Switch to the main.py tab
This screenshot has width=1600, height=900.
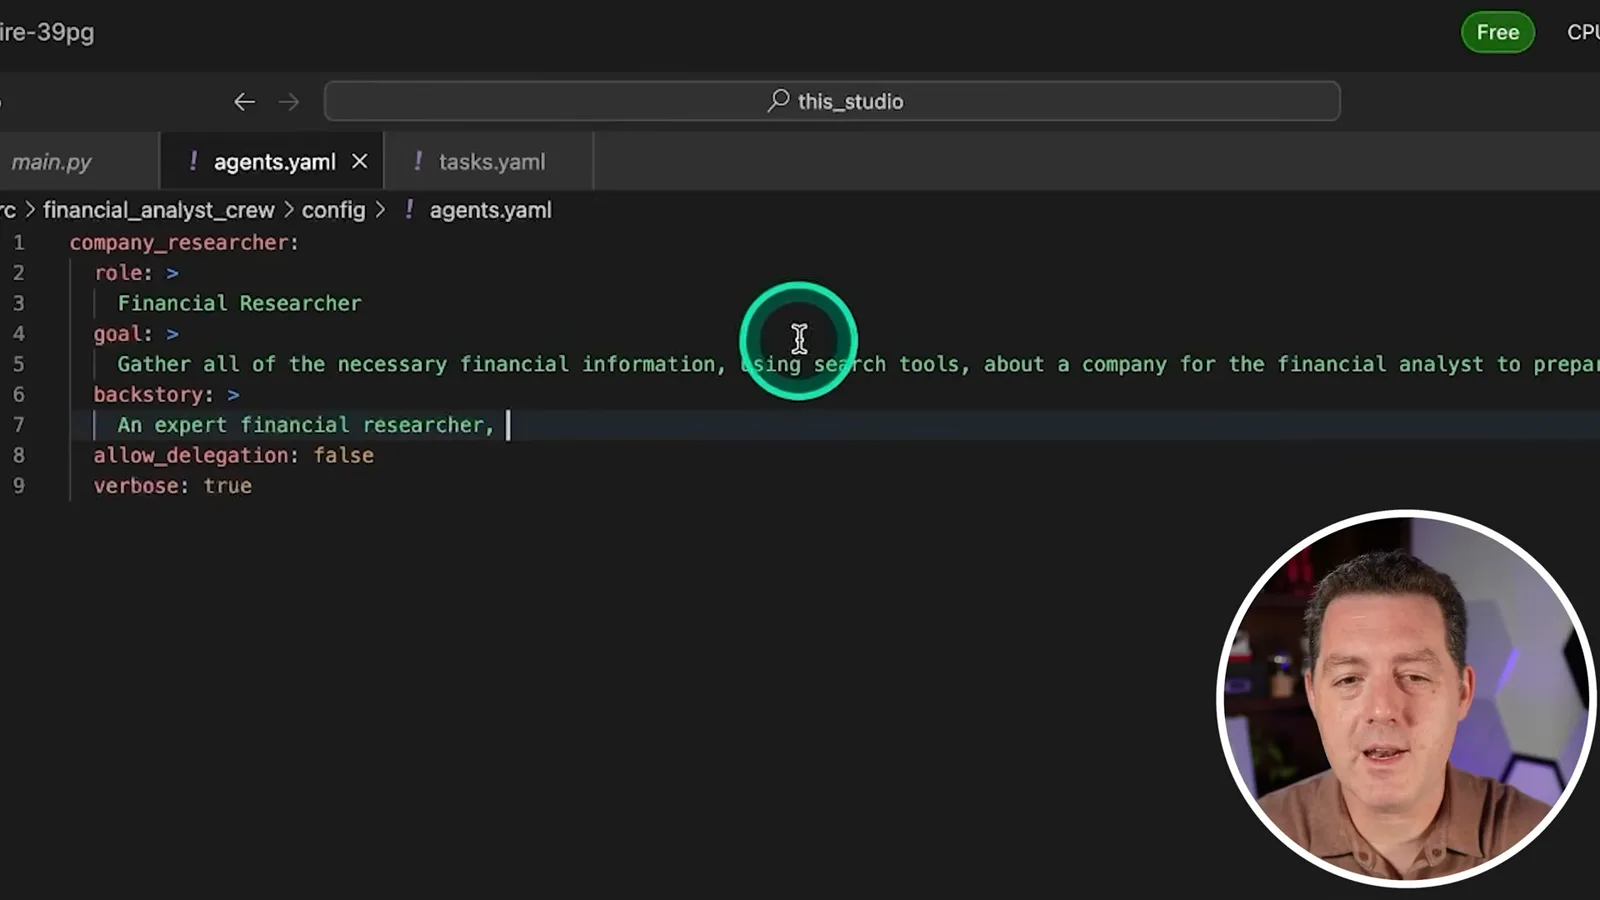coord(52,161)
